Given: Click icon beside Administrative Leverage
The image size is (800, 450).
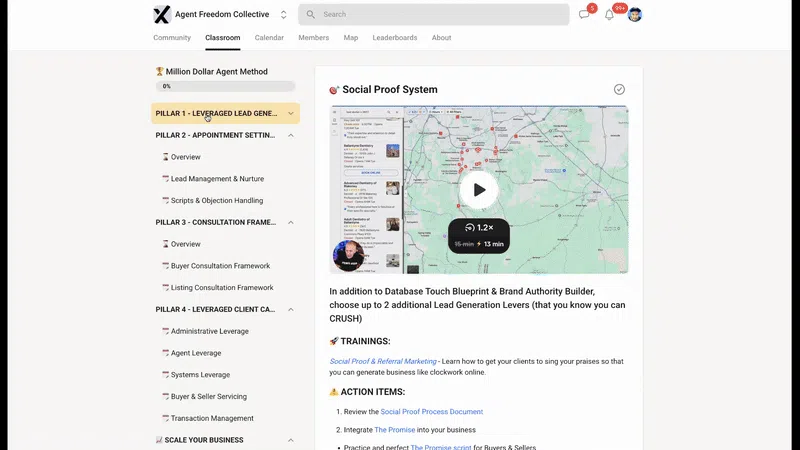Looking at the screenshot, I should tap(165, 331).
